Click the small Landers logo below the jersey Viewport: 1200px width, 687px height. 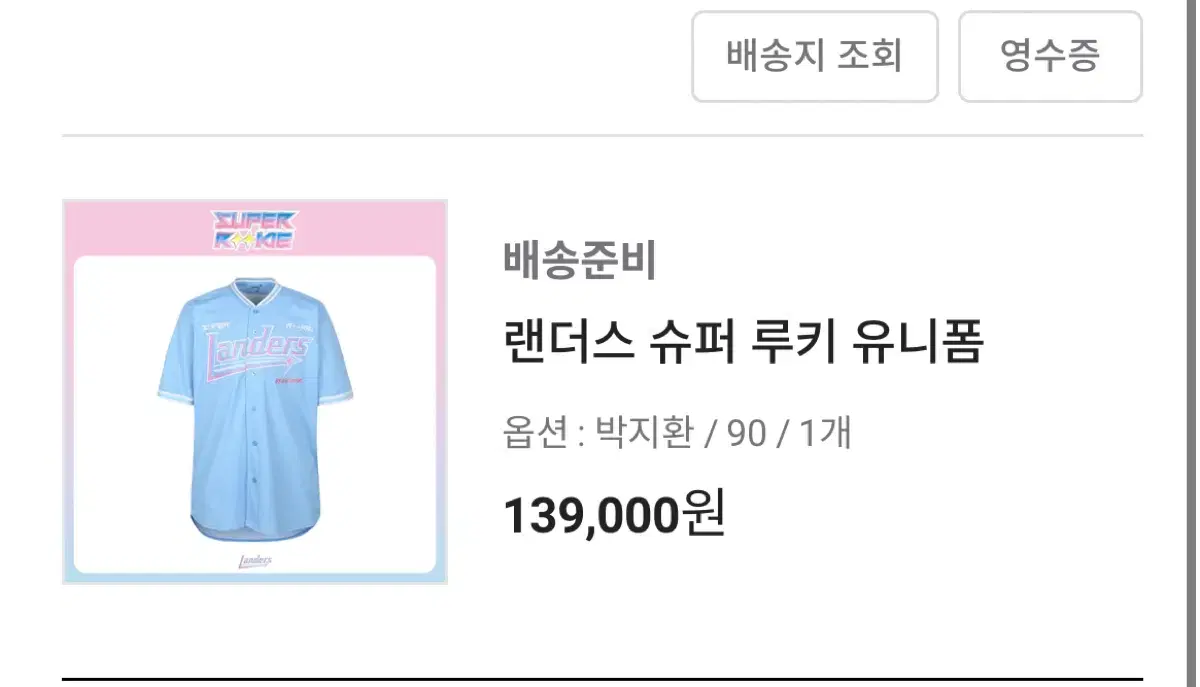coord(256,561)
